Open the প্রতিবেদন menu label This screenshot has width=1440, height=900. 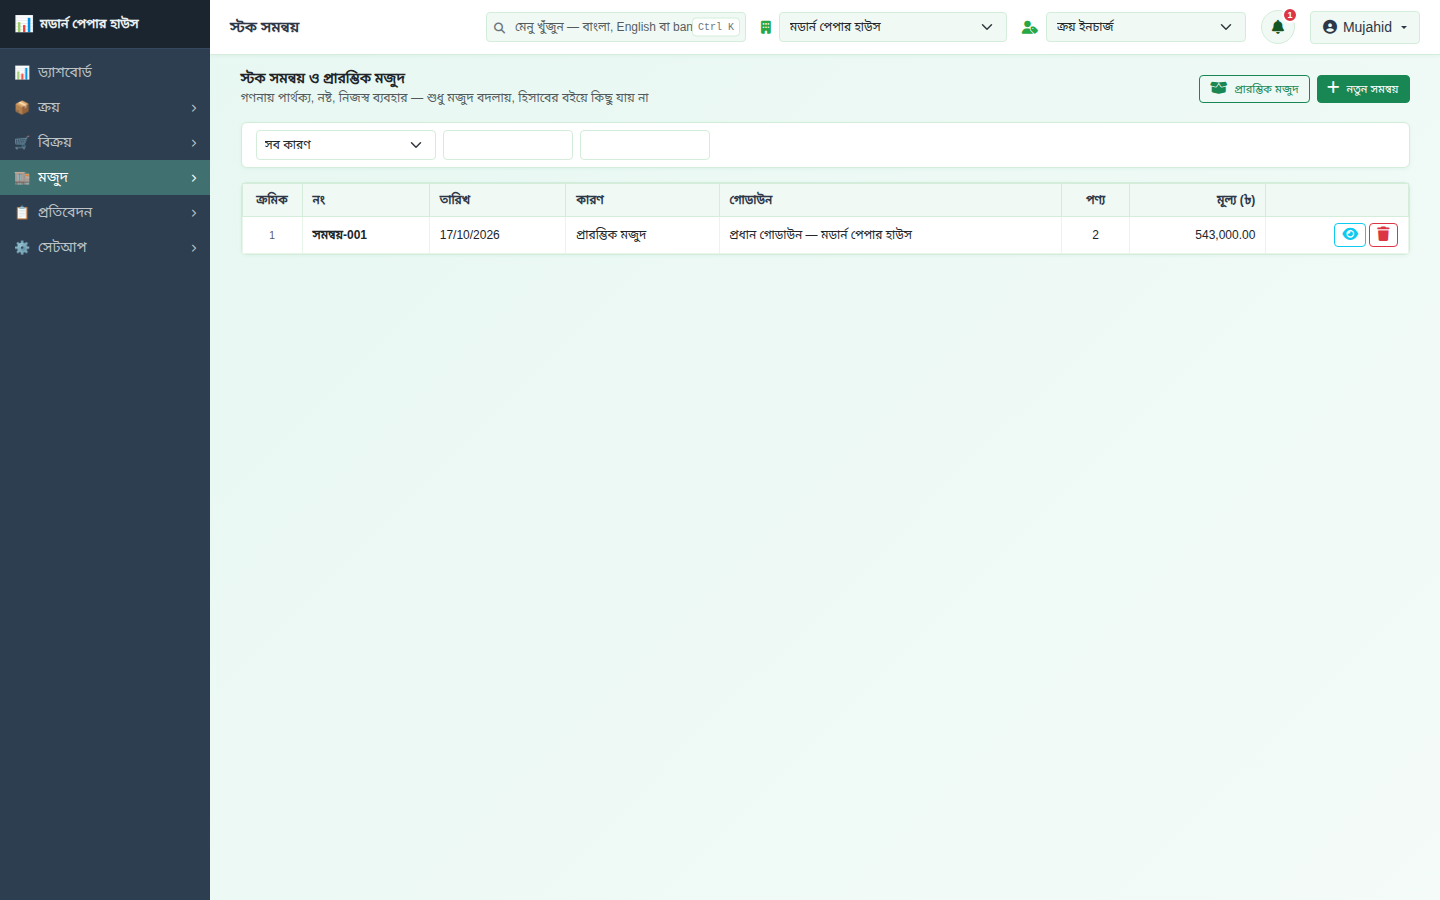tap(65, 212)
